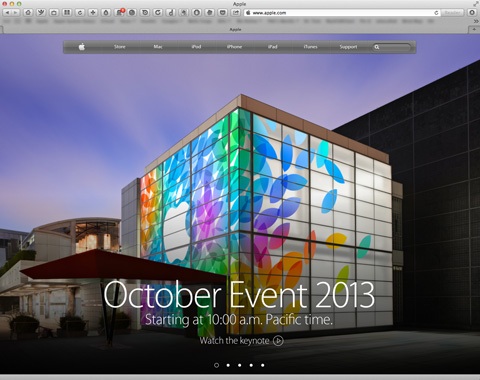Click the Top Sites grid icon

tap(67, 13)
